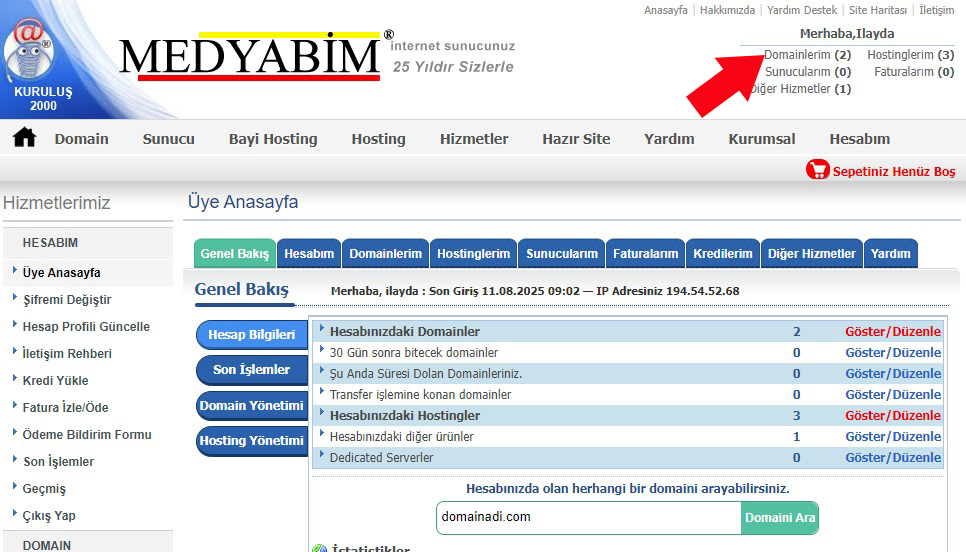Open İletişim Rehberi in the sidebar
Viewport: 966px width, 552px height.
click(67, 354)
